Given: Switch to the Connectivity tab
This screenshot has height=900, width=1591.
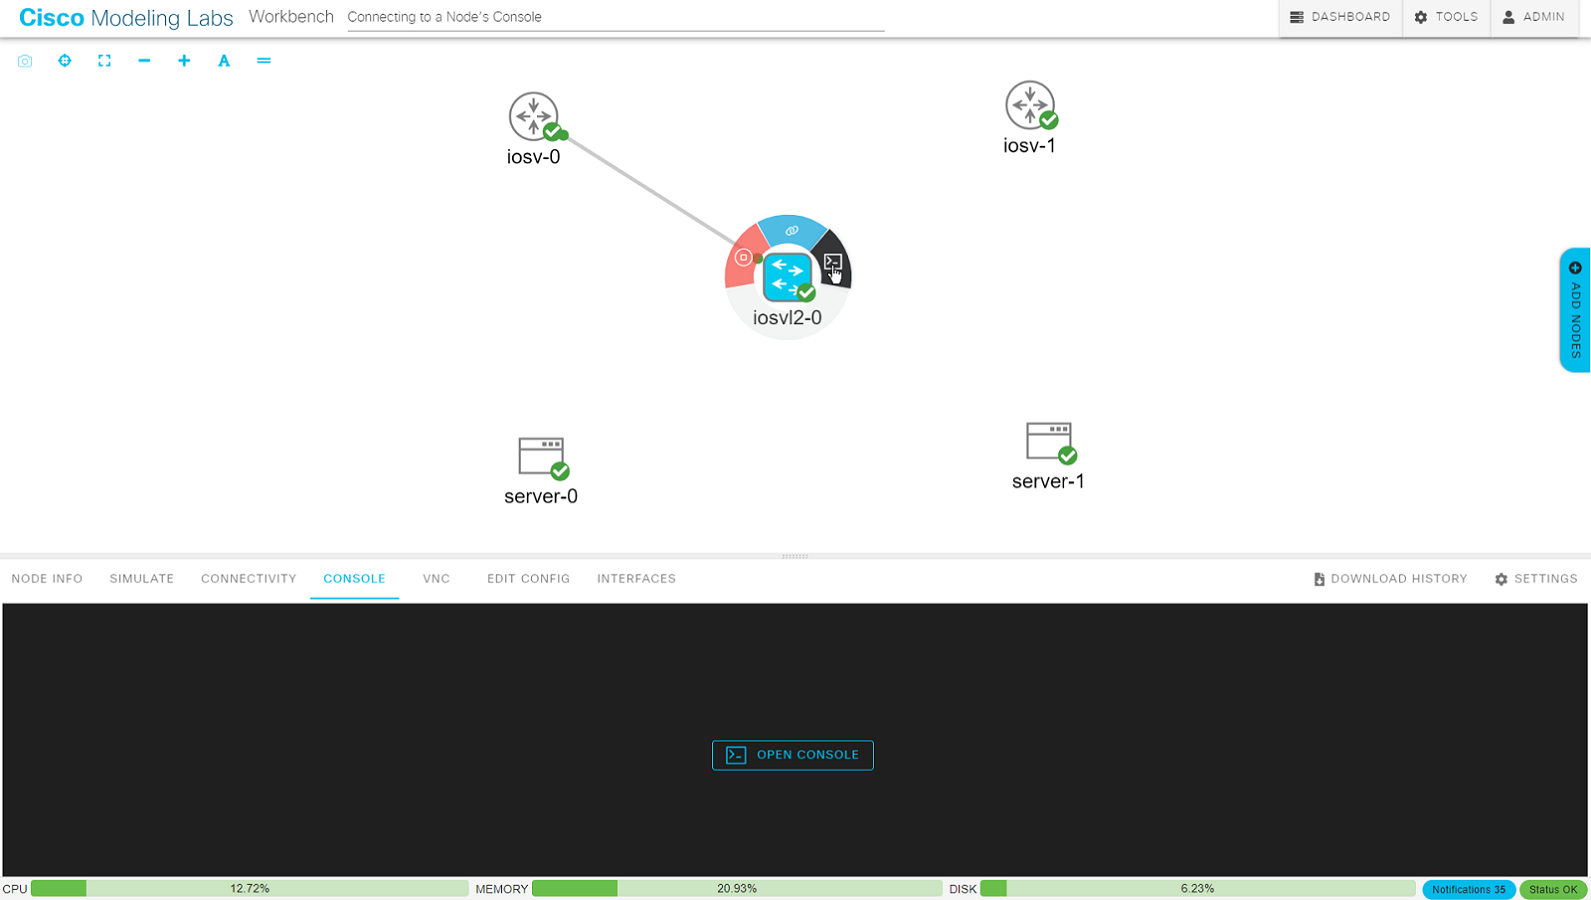Looking at the screenshot, I should [x=249, y=579].
